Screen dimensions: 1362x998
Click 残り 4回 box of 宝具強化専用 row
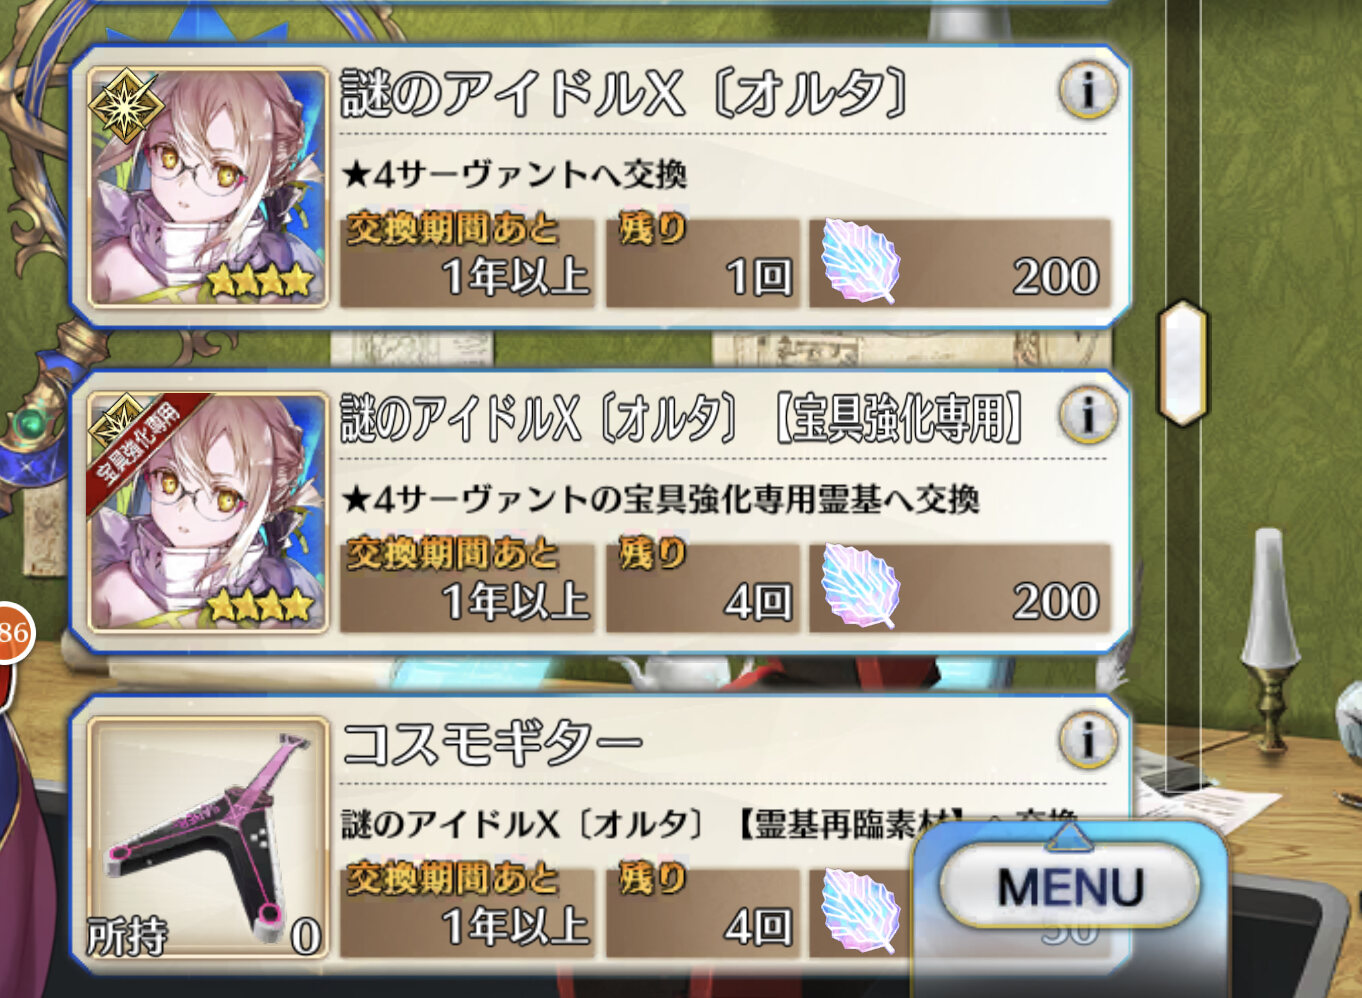[703, 588]
